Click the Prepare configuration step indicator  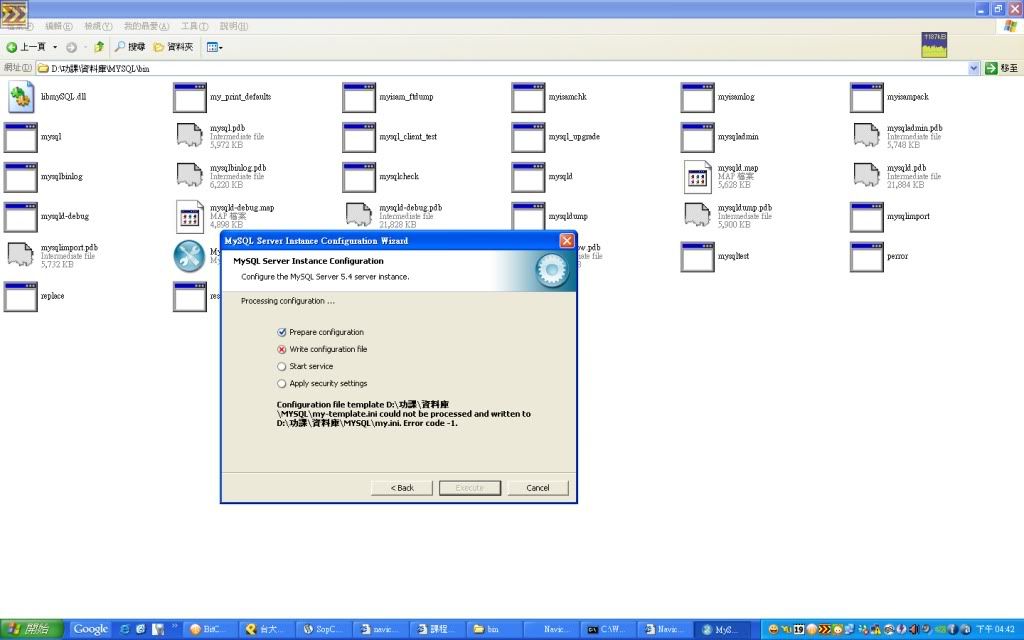(282, 332)
